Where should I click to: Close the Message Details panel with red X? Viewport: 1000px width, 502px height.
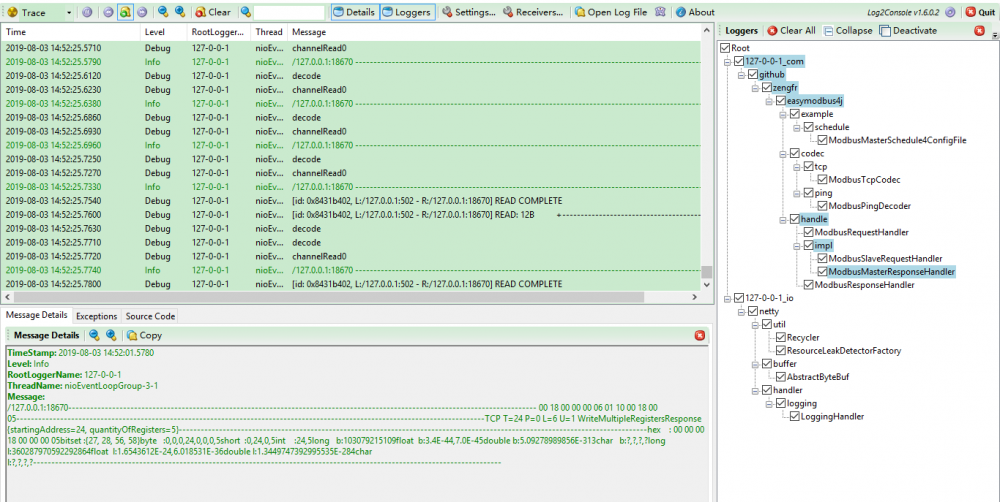[x=700, y=335]
